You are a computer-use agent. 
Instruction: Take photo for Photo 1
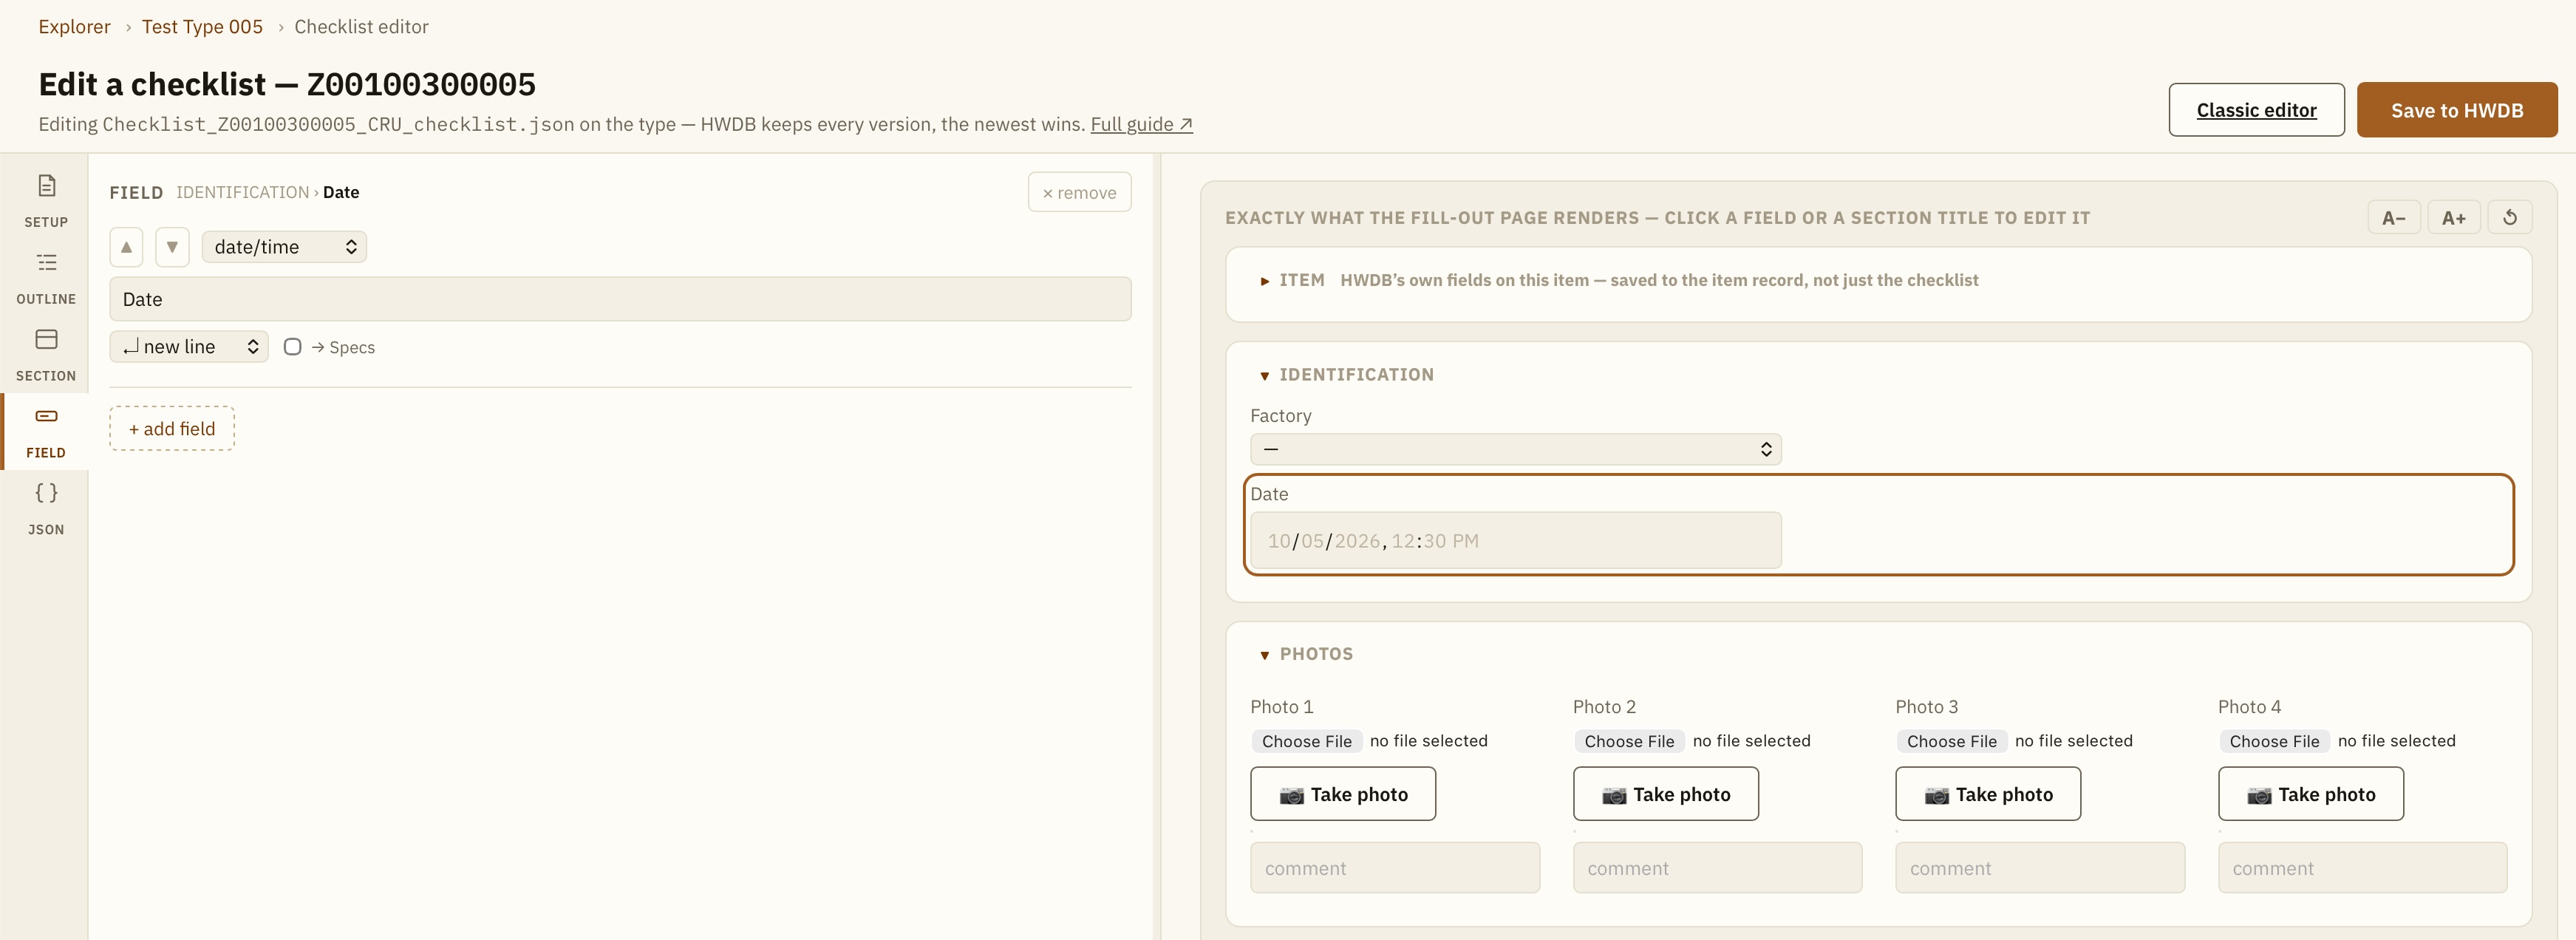pyautogui.click(x=1342, y=794)
